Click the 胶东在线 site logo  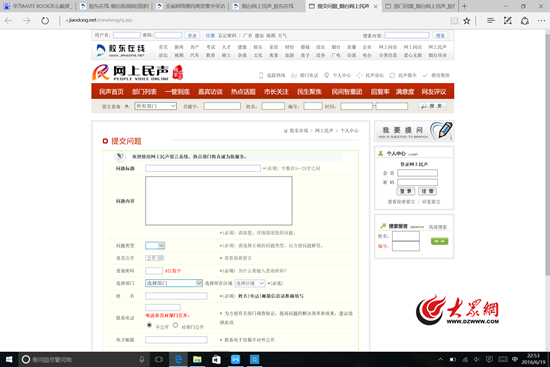(120, 50)
